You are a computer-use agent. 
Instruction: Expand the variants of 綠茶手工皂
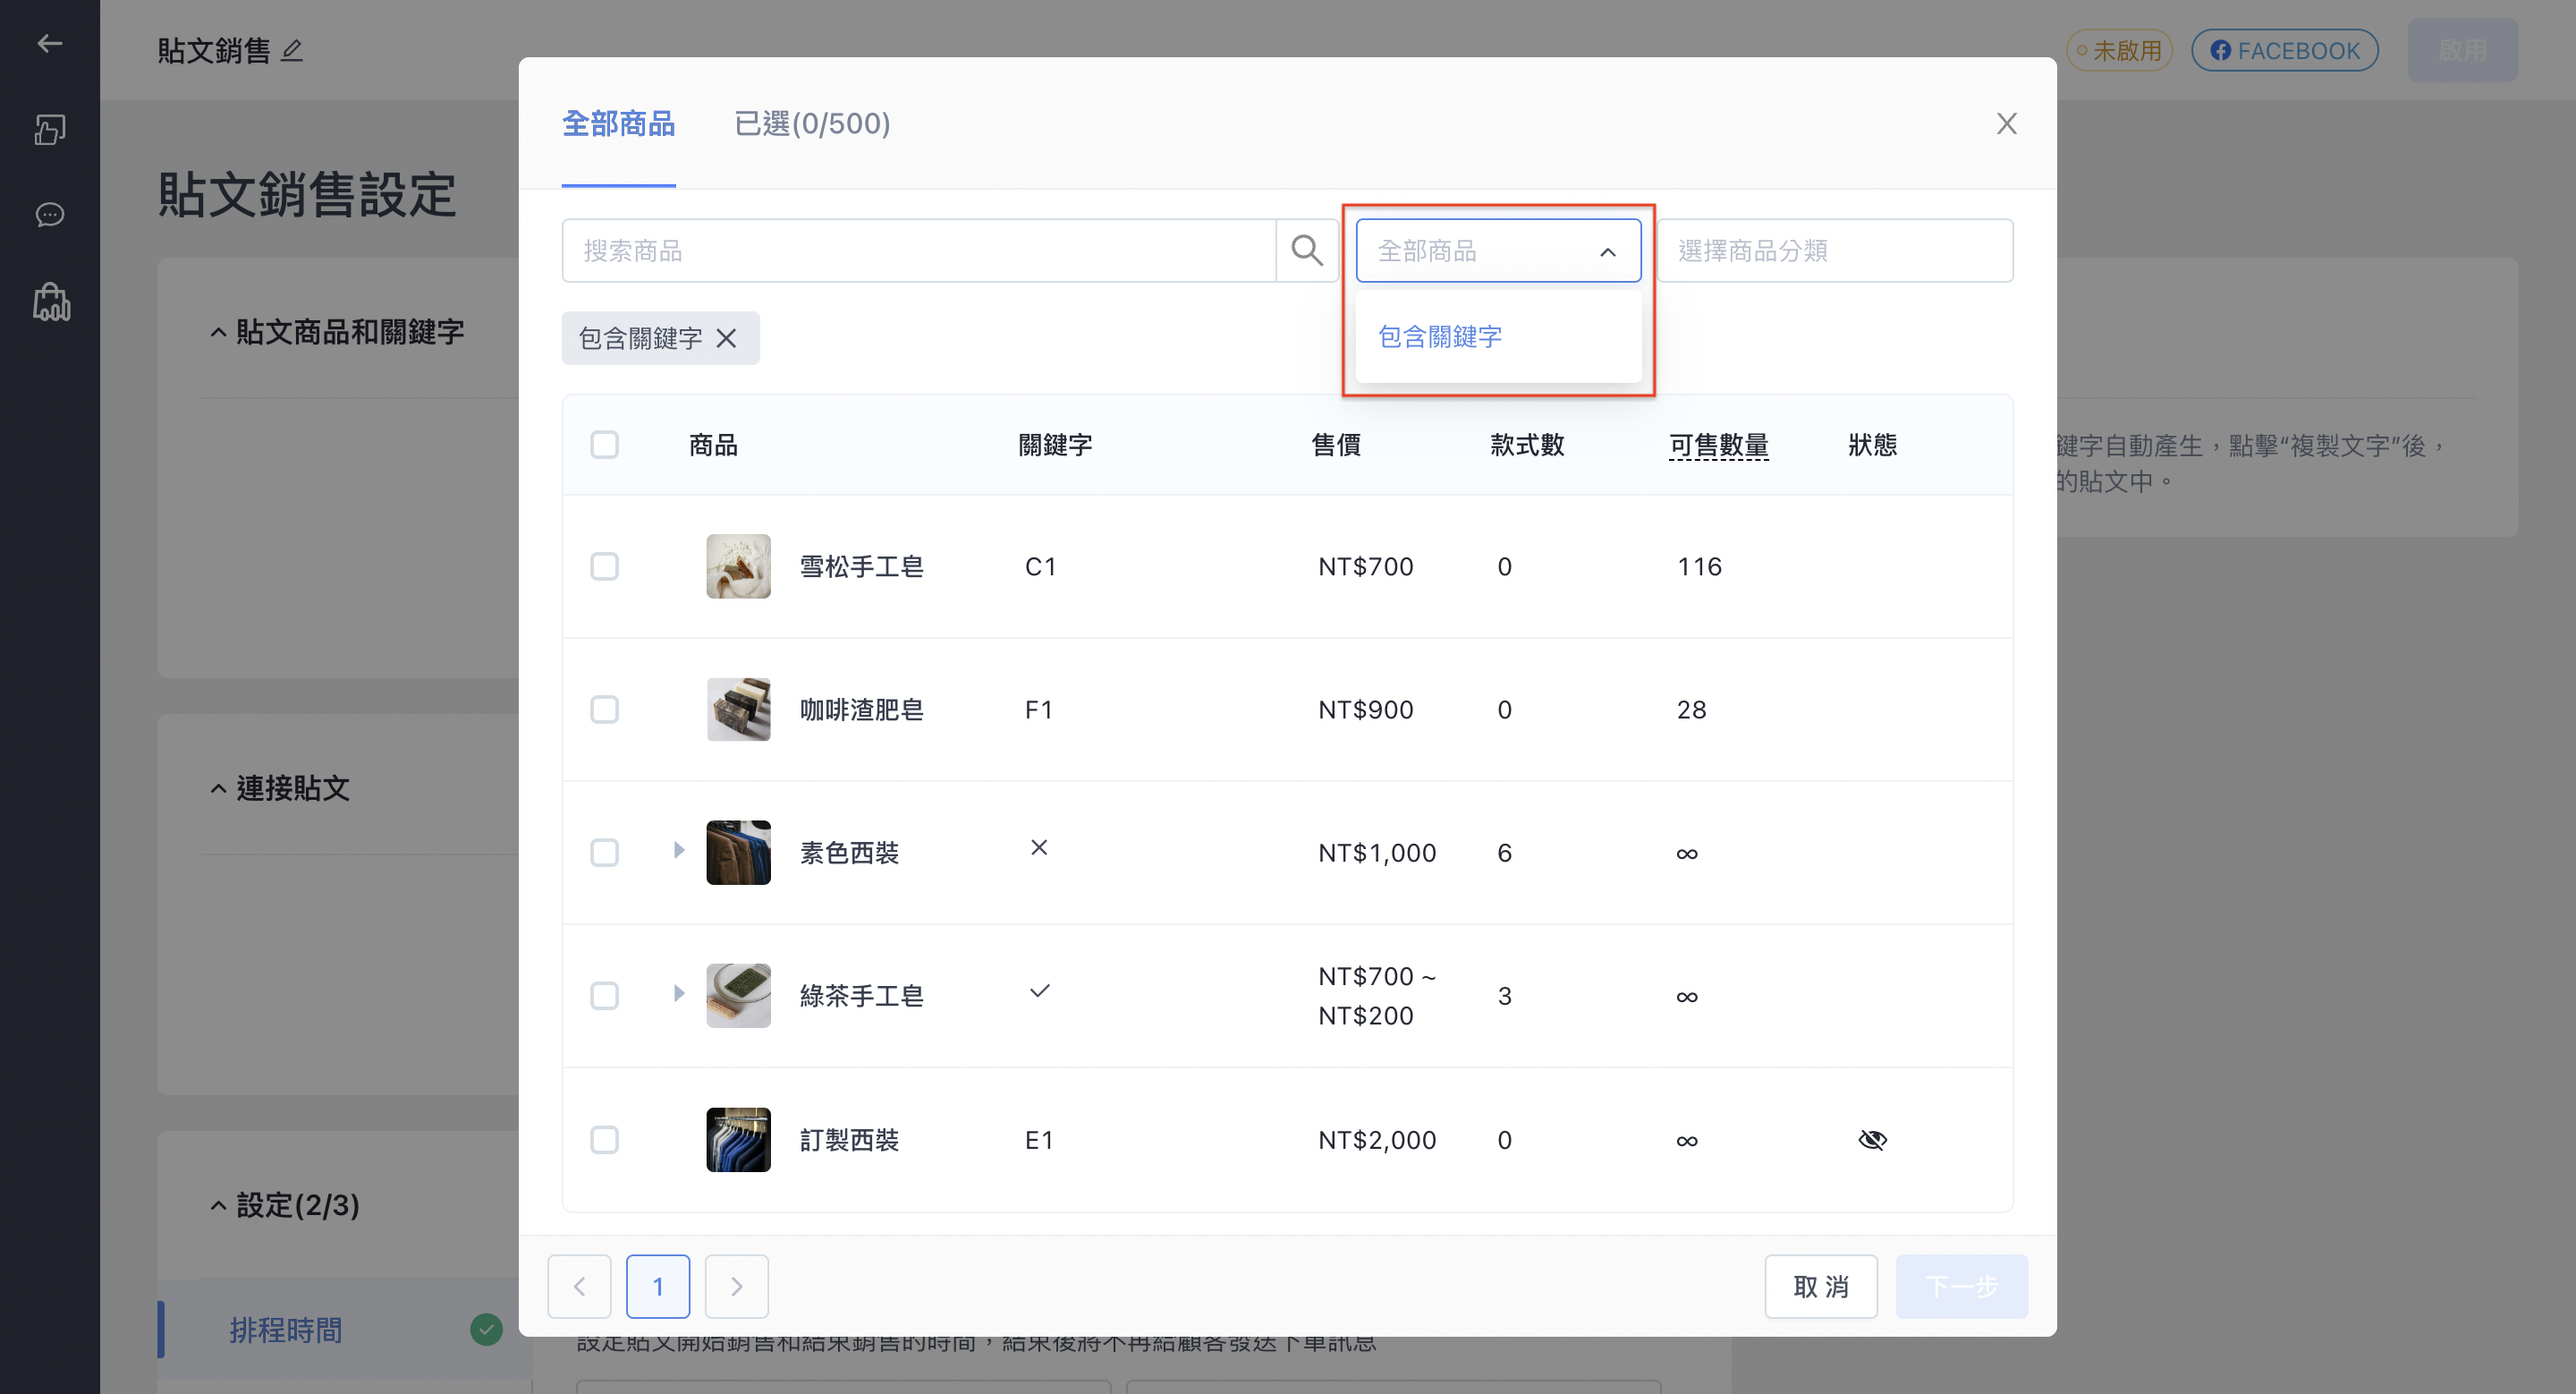point(679,993)
